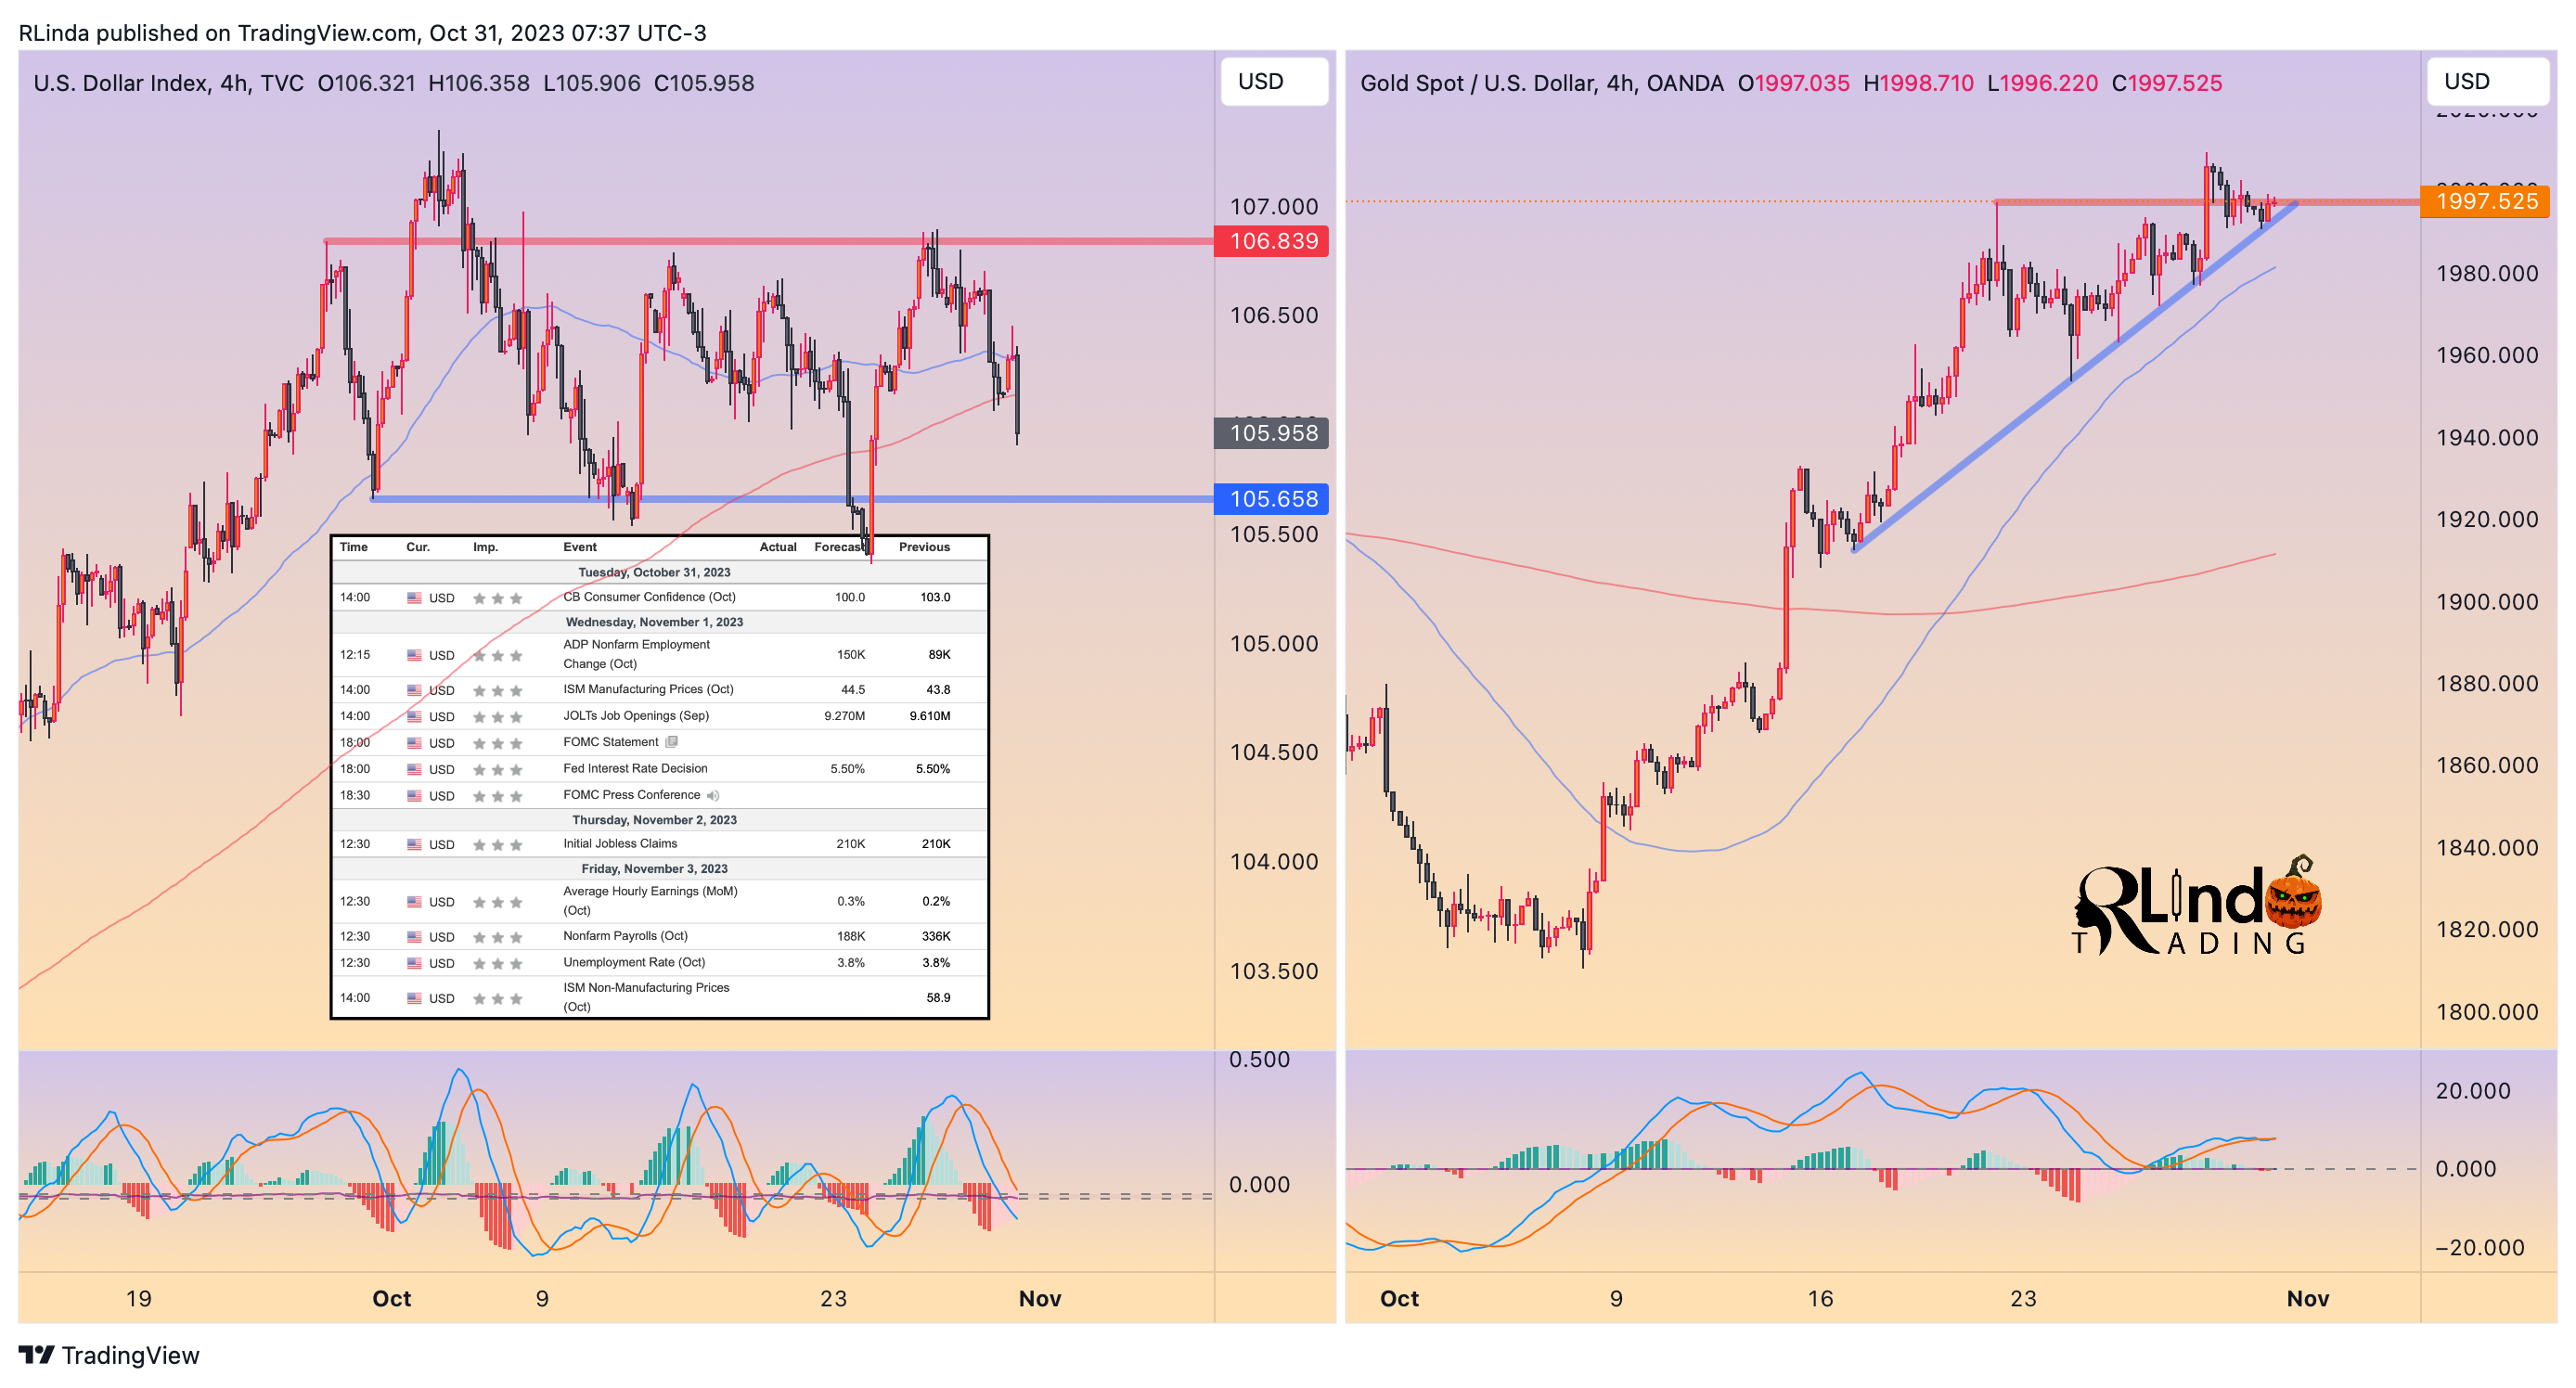This screenshot has width=2576, height=1388.
Task: Click the 'Event' column header in calendar
Action: (x=580, y=547)
